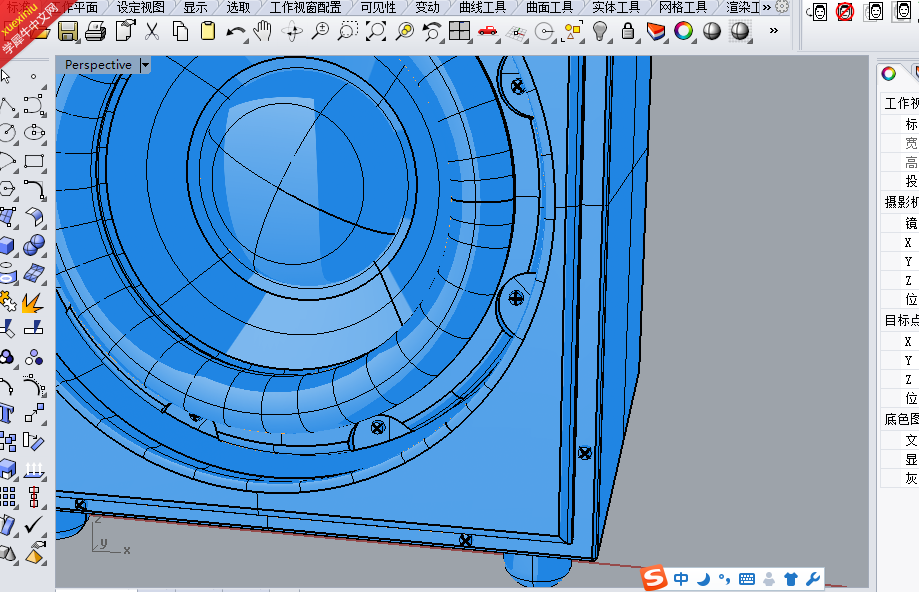919x592 pixels.
Task: Click the Shade viewport sphere icon
Action: coord(712,31)
